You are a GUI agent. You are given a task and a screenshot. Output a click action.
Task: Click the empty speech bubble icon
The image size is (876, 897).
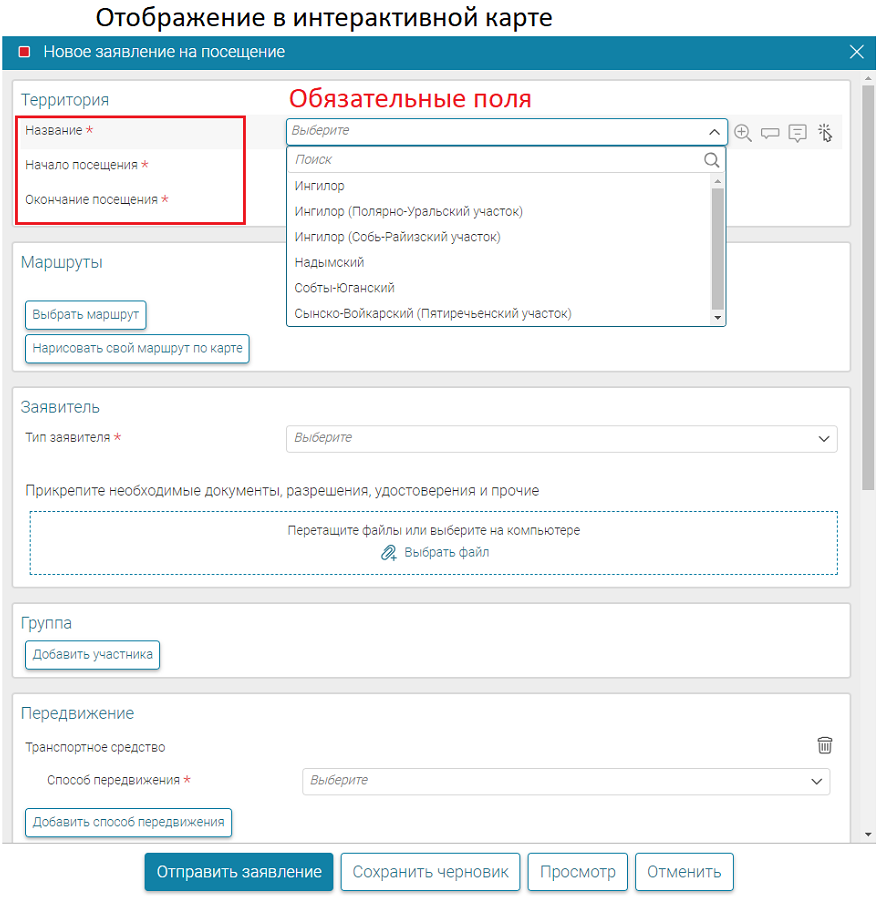(x=769, y=132)
